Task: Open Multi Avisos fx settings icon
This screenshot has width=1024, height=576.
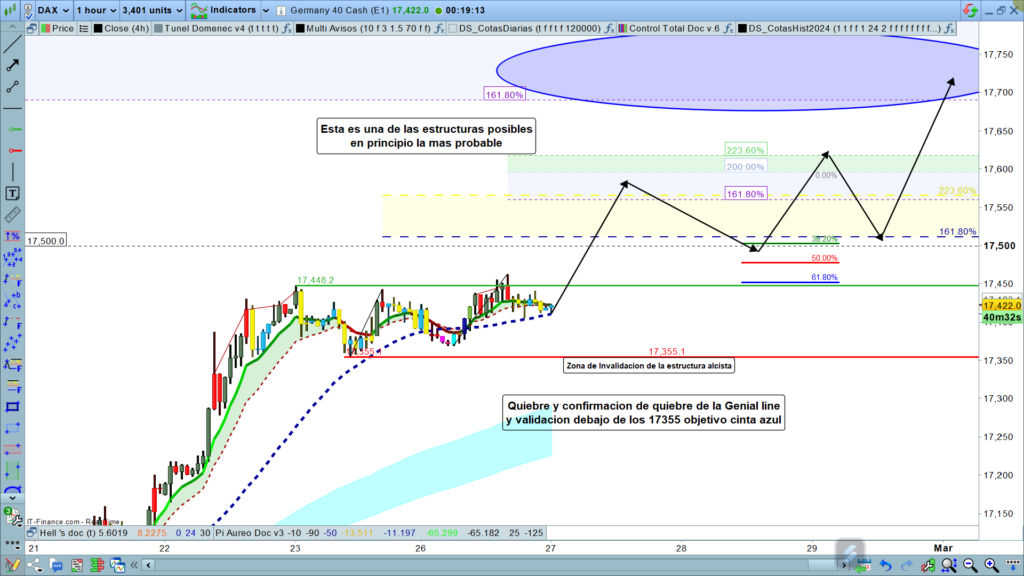Action: pyautogui.click(x=437, y=29)
